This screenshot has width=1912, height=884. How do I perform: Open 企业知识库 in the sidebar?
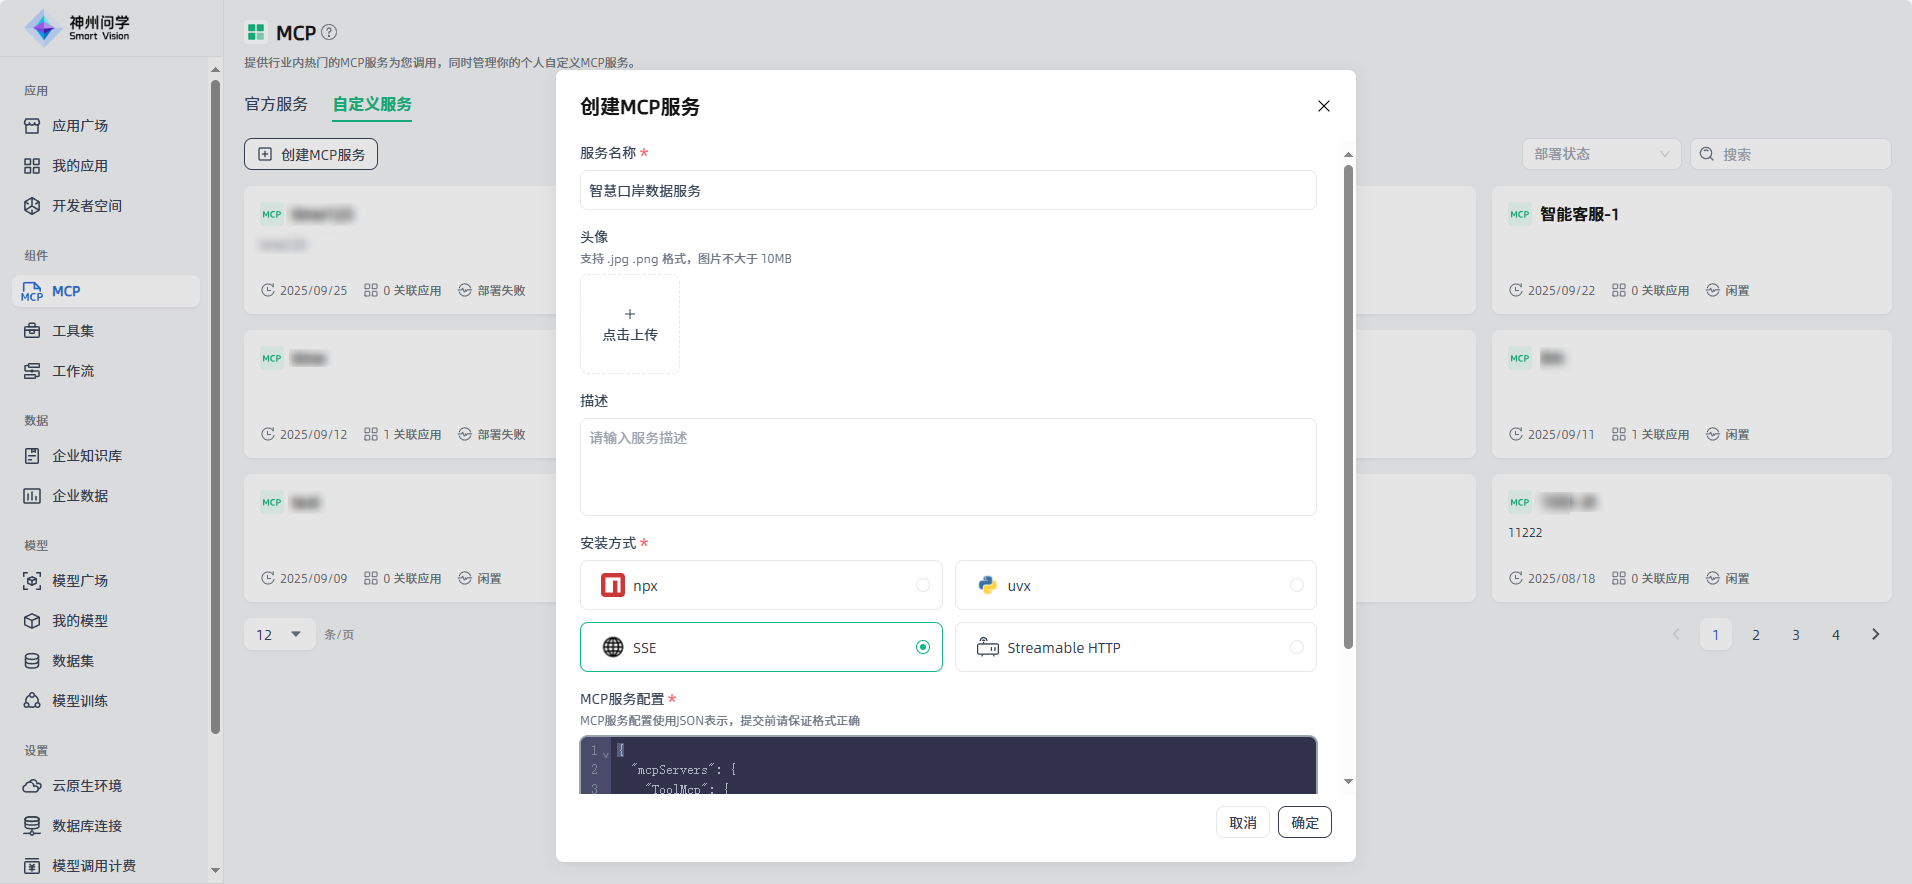[86, 456]
